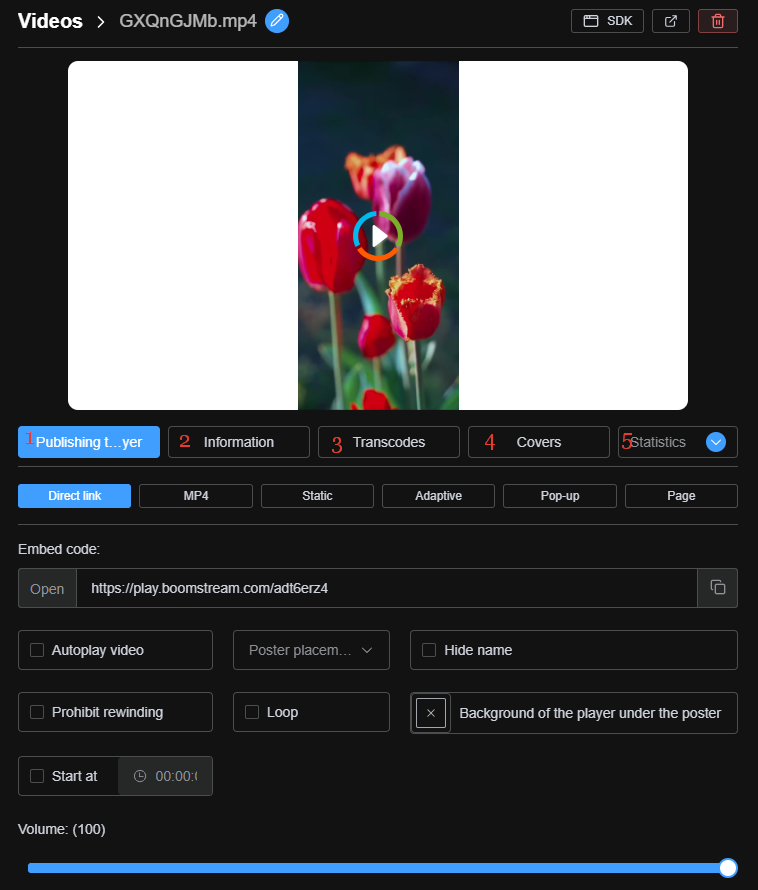Click the Volume slider handle

728,867
